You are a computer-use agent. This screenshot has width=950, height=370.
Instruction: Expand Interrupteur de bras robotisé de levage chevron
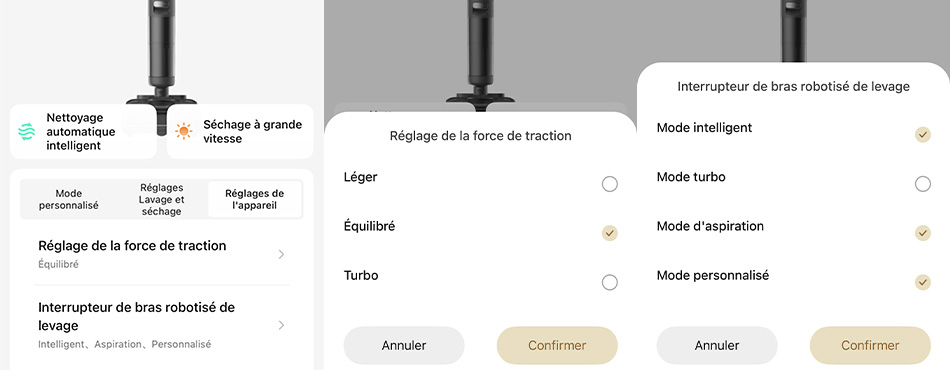tap(281, 326)
